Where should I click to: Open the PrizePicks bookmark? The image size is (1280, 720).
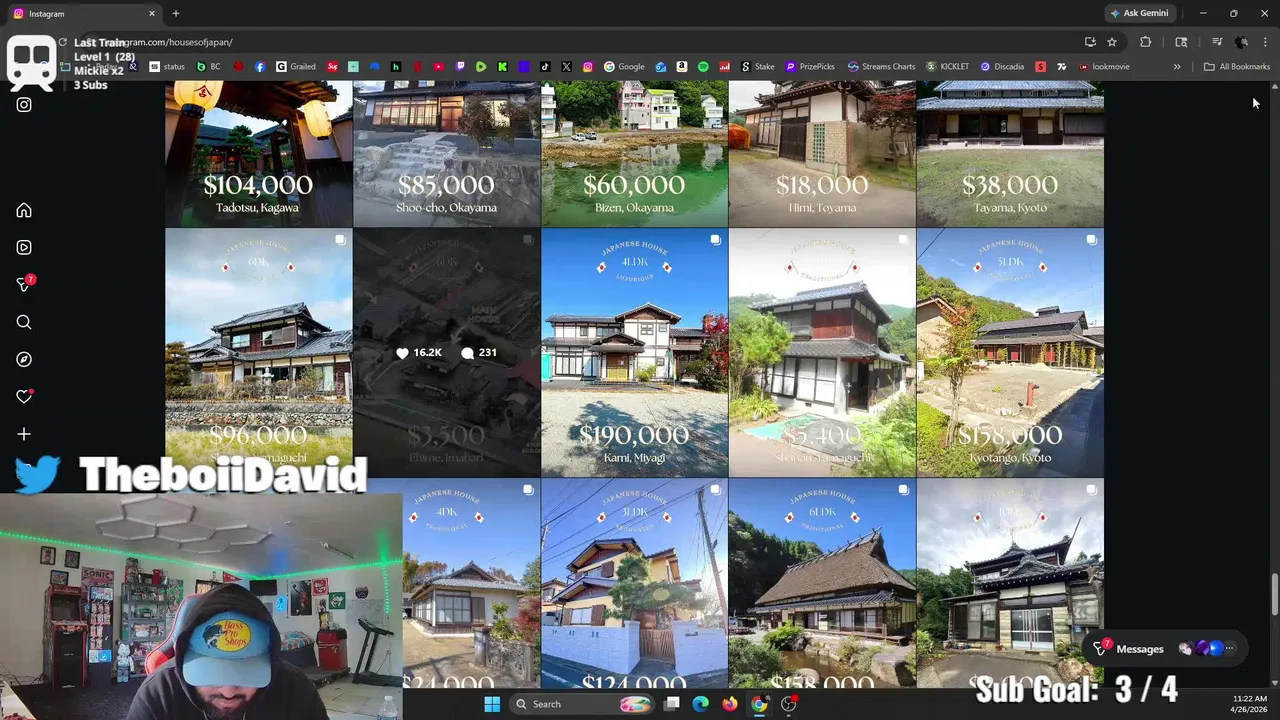pyautogui.click(x=810, y=67)
